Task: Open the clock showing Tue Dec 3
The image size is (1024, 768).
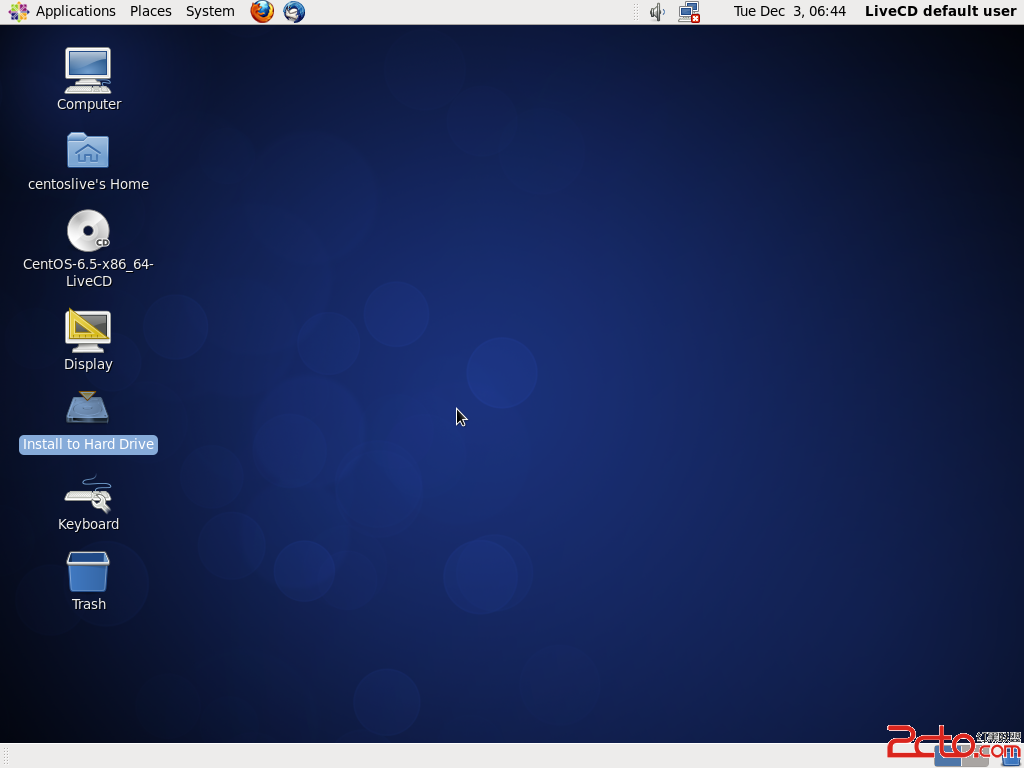Action: coord(790,11)
